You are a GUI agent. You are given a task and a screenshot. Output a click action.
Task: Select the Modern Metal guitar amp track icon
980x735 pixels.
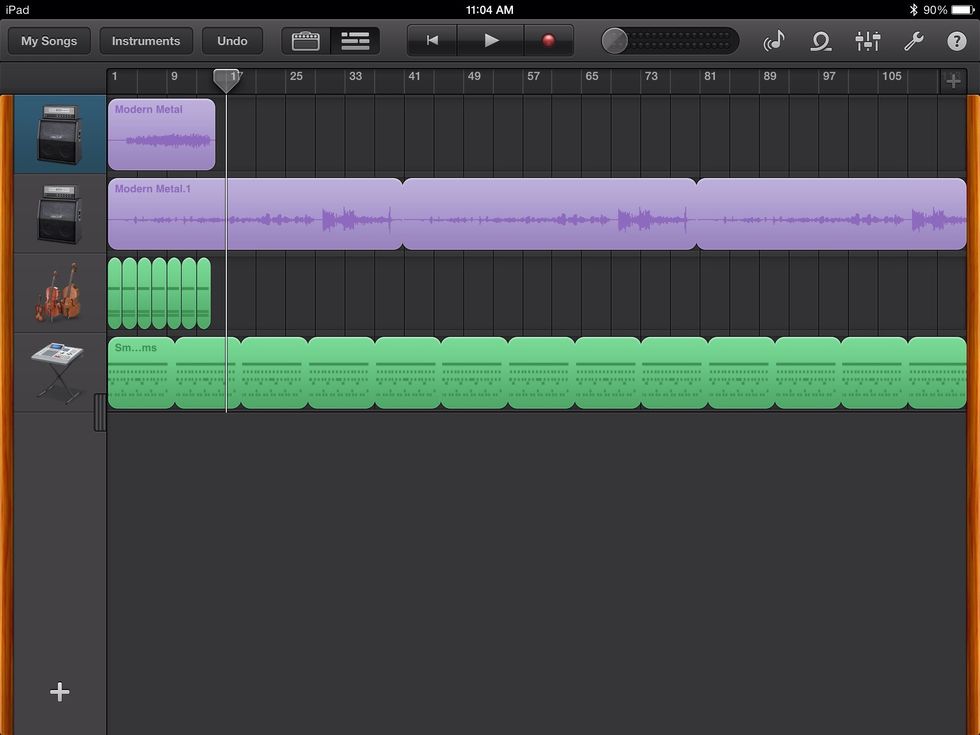click(57, 133)
